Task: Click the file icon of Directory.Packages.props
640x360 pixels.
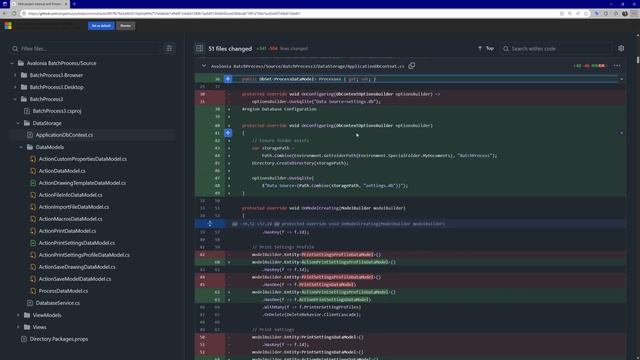Action: [x=24, y=339]
